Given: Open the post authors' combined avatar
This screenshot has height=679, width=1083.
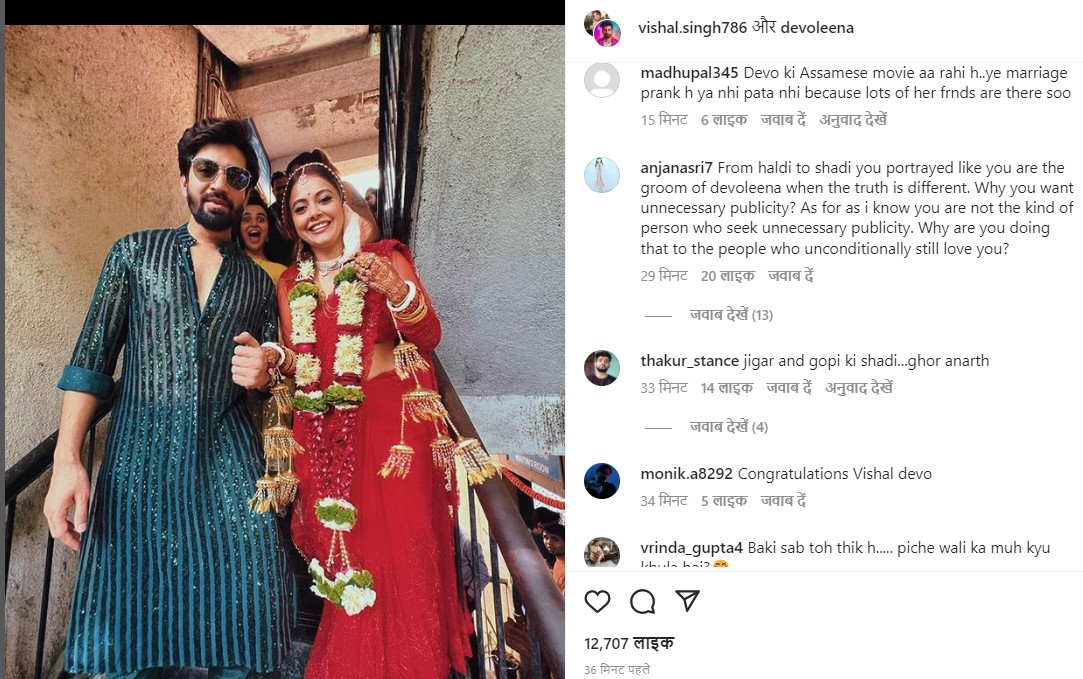Looking at the screenshot, I should tap(602, 28).
